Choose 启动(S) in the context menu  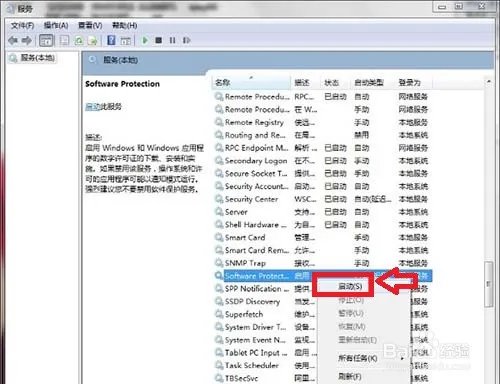(350, 286)
